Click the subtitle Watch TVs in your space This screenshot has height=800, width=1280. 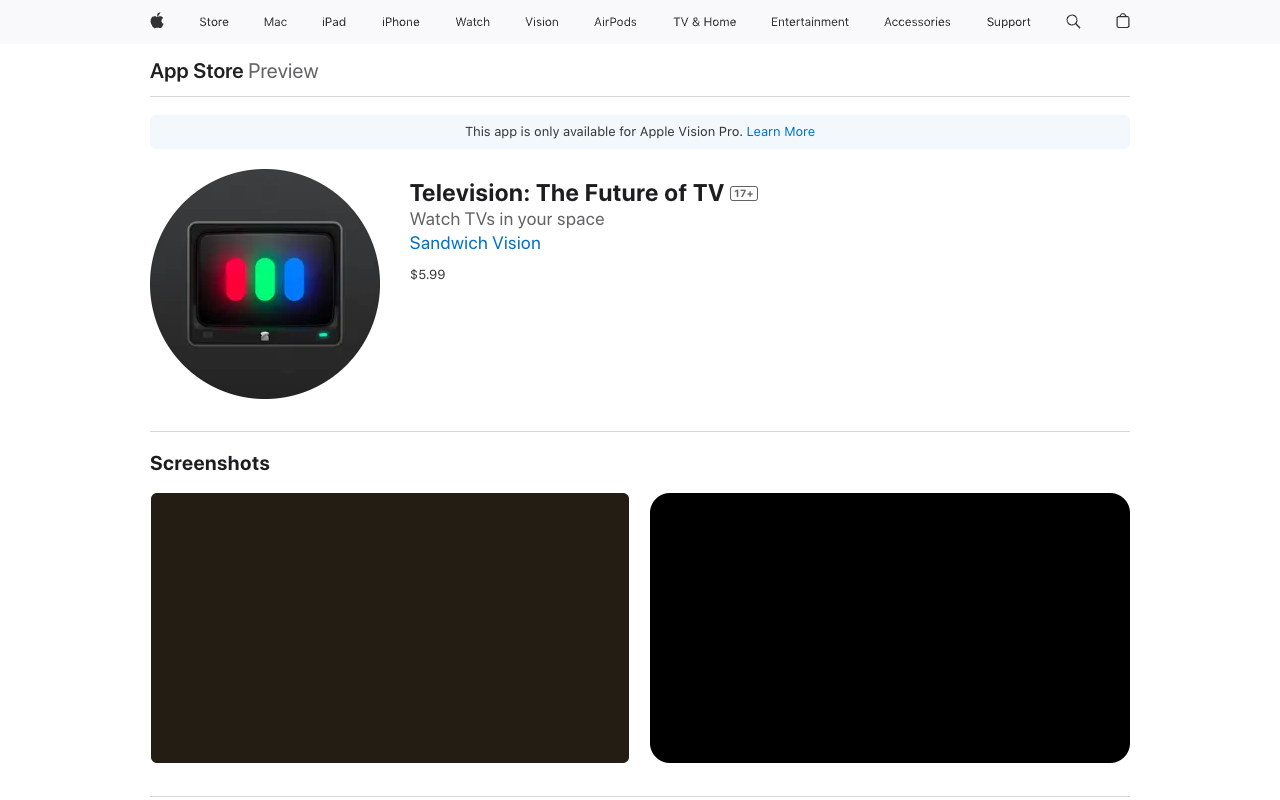point(507,219)
